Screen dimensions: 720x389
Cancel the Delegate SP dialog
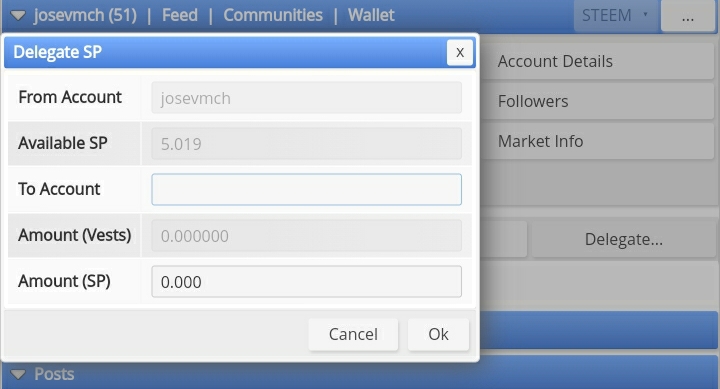pos(353,334)
